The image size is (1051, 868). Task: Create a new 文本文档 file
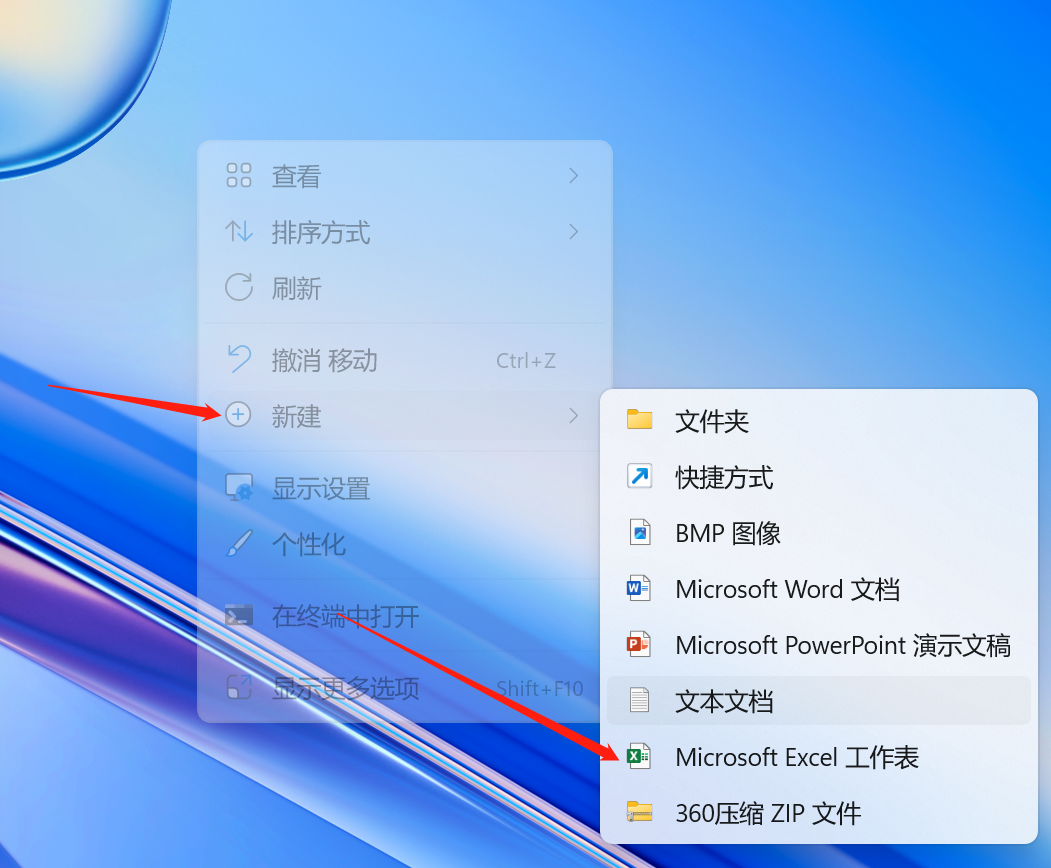tap(724, 701)
